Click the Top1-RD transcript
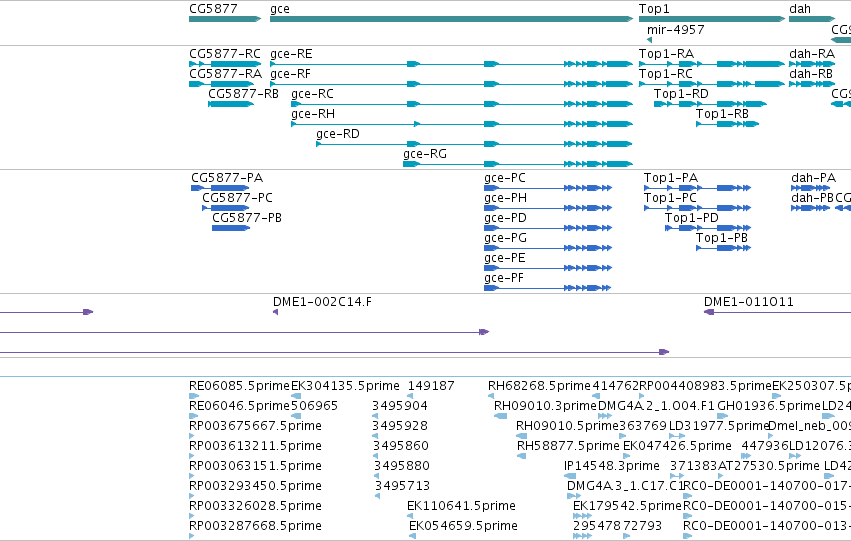 tap(710, 104)
